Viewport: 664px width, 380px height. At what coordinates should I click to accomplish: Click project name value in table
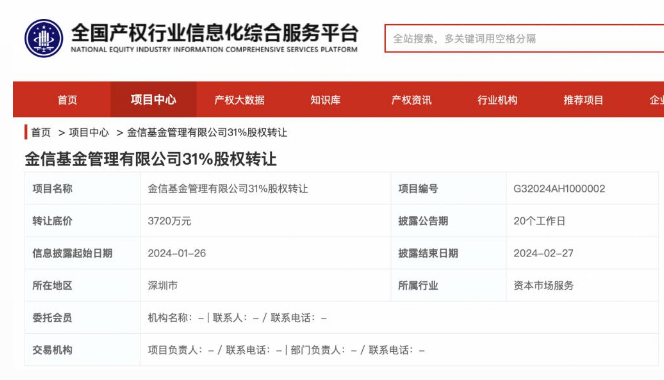[x=228, y=189]
